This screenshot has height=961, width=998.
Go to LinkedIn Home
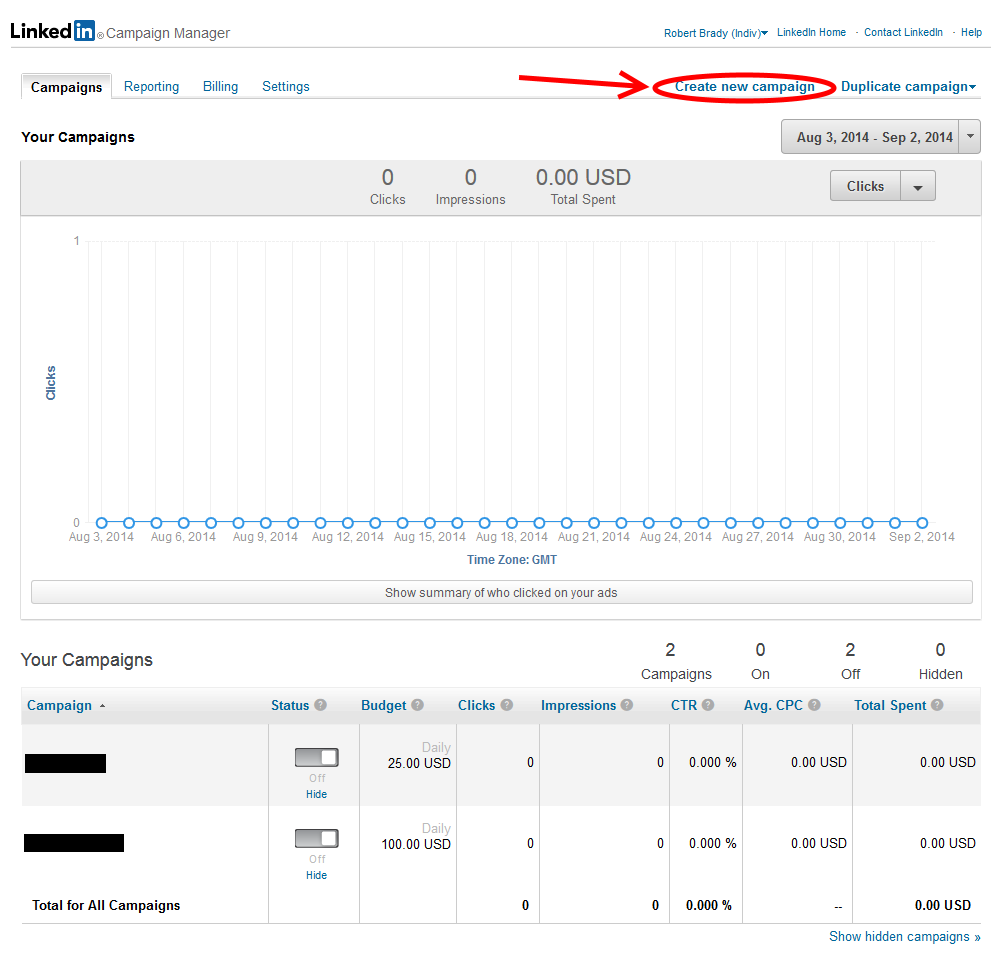(812, 32)
